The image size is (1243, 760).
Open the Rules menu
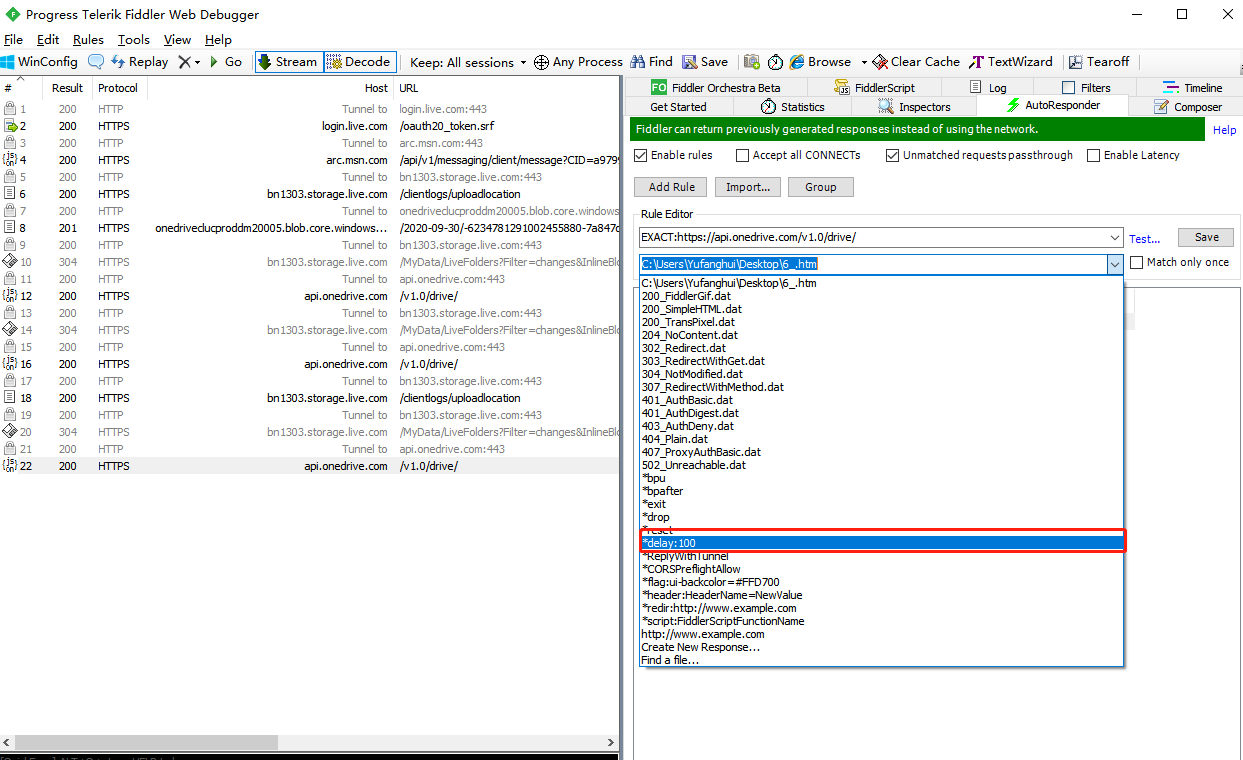point(88,40)
